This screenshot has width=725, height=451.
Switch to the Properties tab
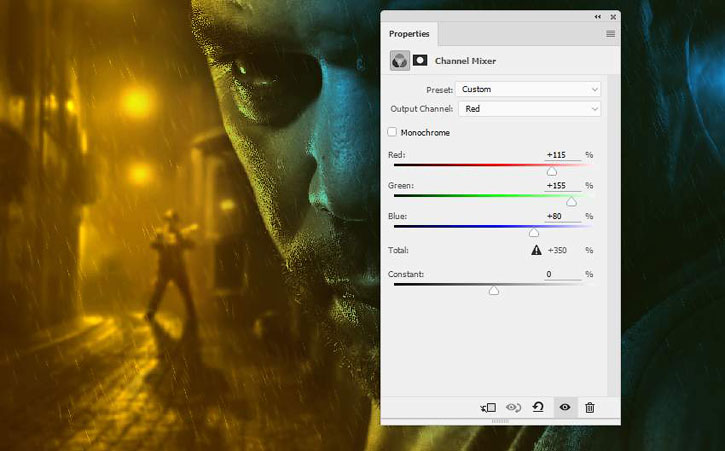click(409, 34)
